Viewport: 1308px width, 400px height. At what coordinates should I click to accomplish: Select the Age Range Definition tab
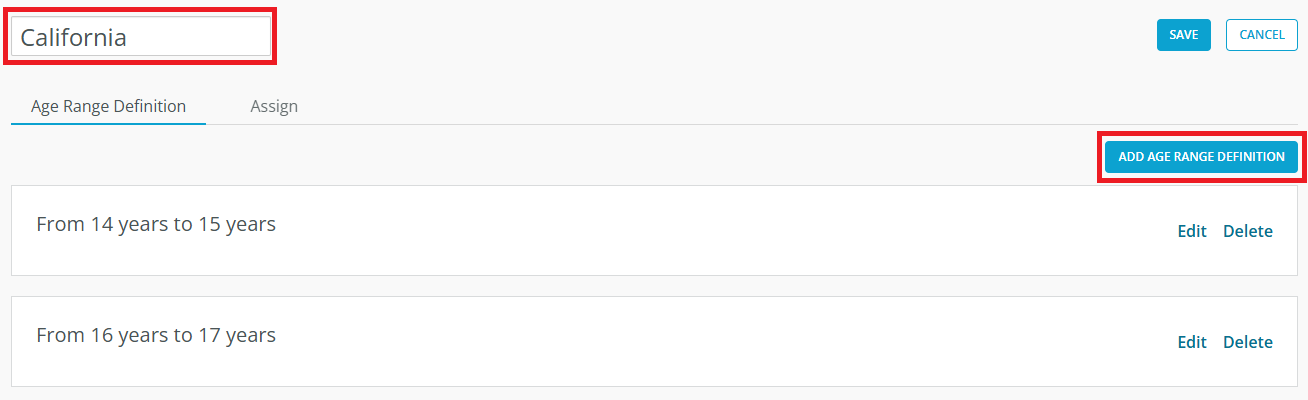[108, 106]
